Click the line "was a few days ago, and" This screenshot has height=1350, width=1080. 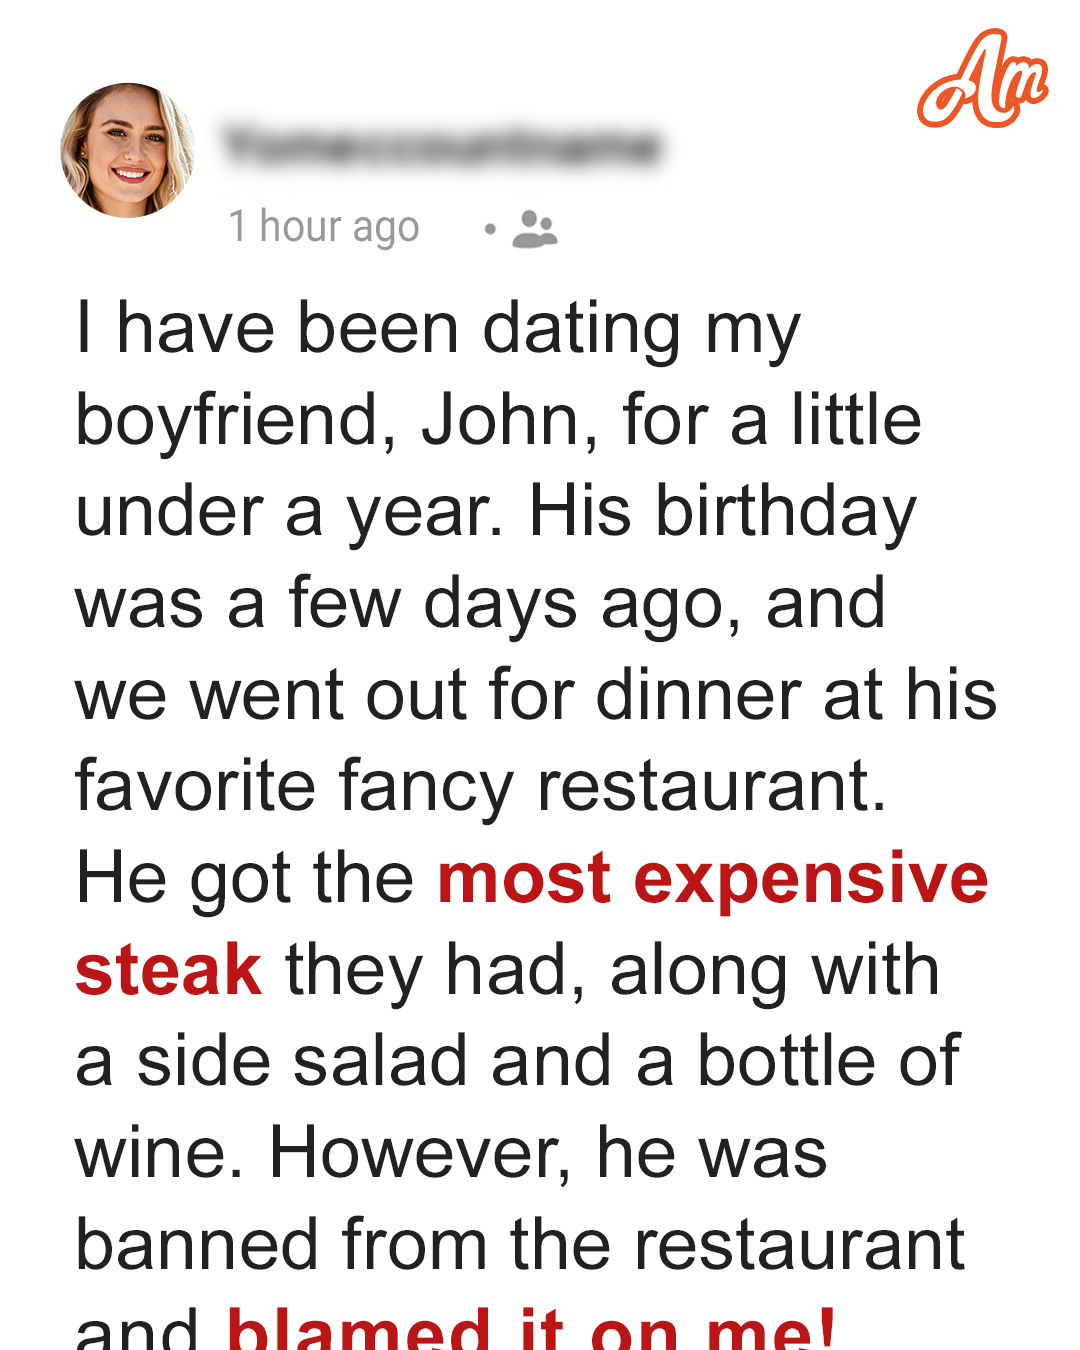click(x=481, y=604)
